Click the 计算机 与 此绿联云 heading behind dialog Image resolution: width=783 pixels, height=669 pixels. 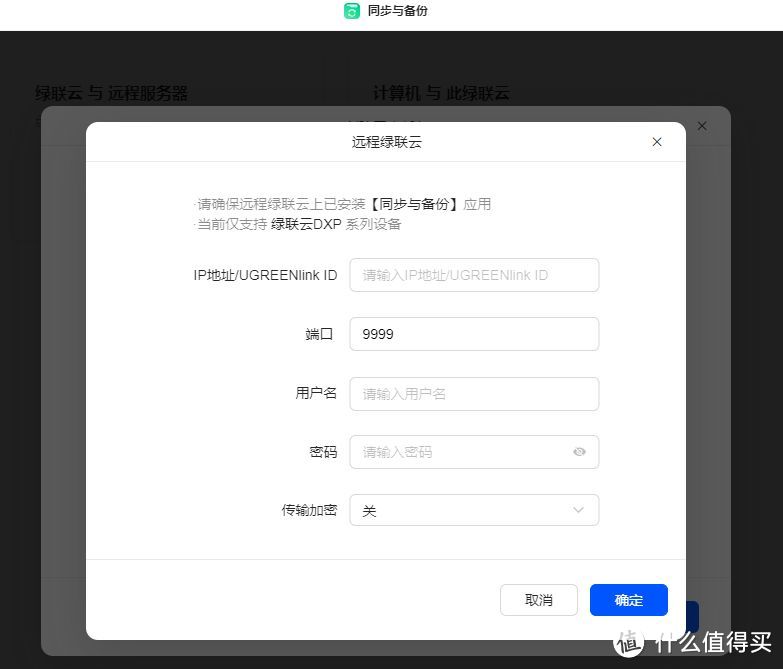click(x=441, y=93)
